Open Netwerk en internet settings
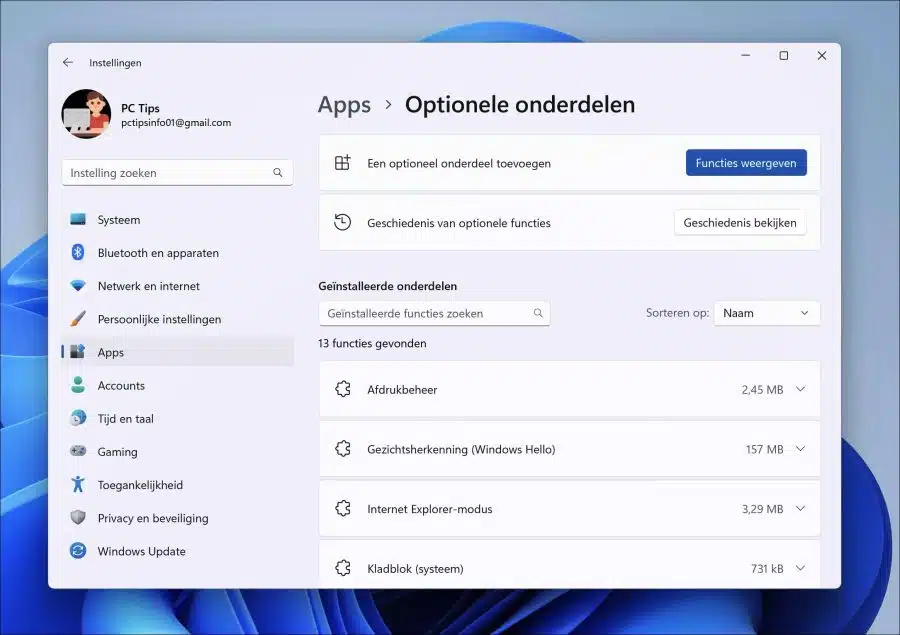Image resolution: width=900 pixels, height=635 pixels. pyautogui.click(x=177, y=286)
